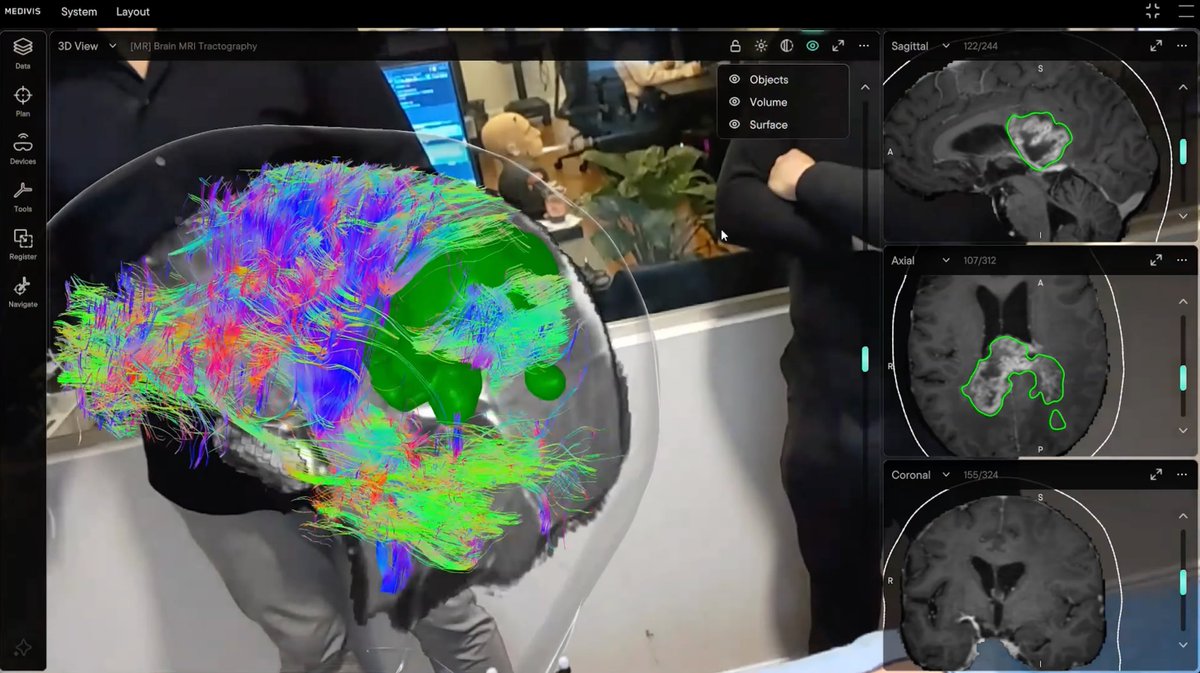Select Surface in the visibility menu
Viewport: 1200px width, 673px height.
tap(768, 125)
